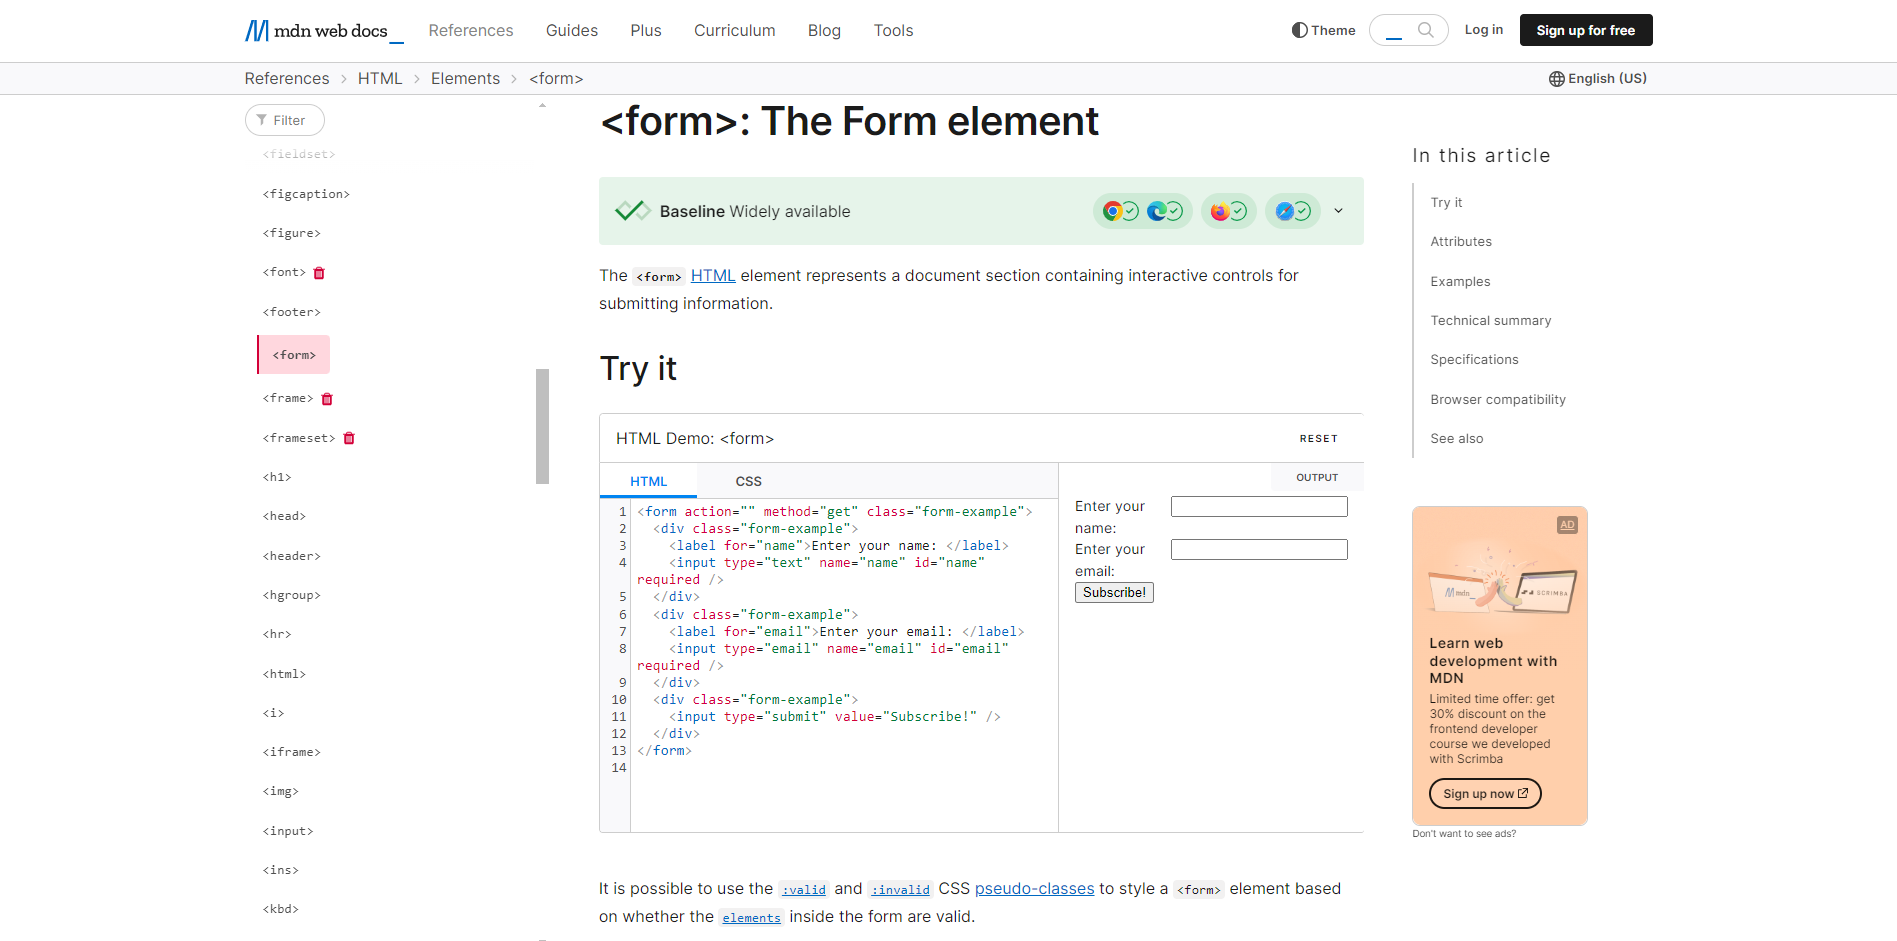
Task: Click the Firefox browser support icon
Action: 1219,211
